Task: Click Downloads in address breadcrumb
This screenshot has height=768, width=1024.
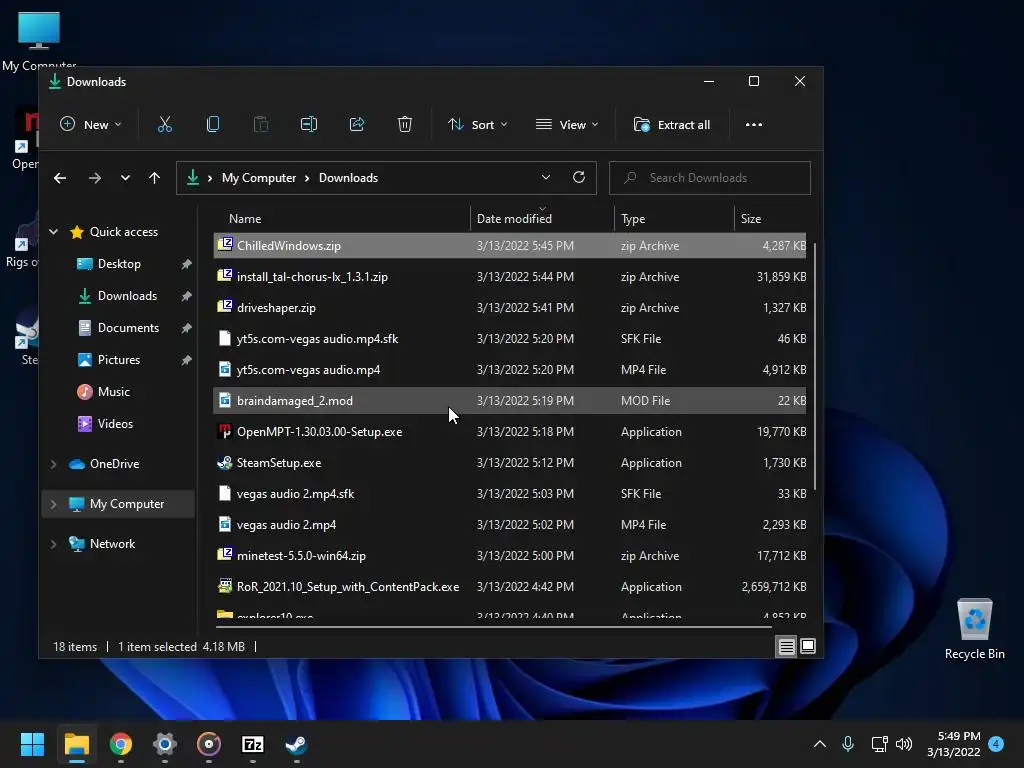Action: (x=348, y=178)
